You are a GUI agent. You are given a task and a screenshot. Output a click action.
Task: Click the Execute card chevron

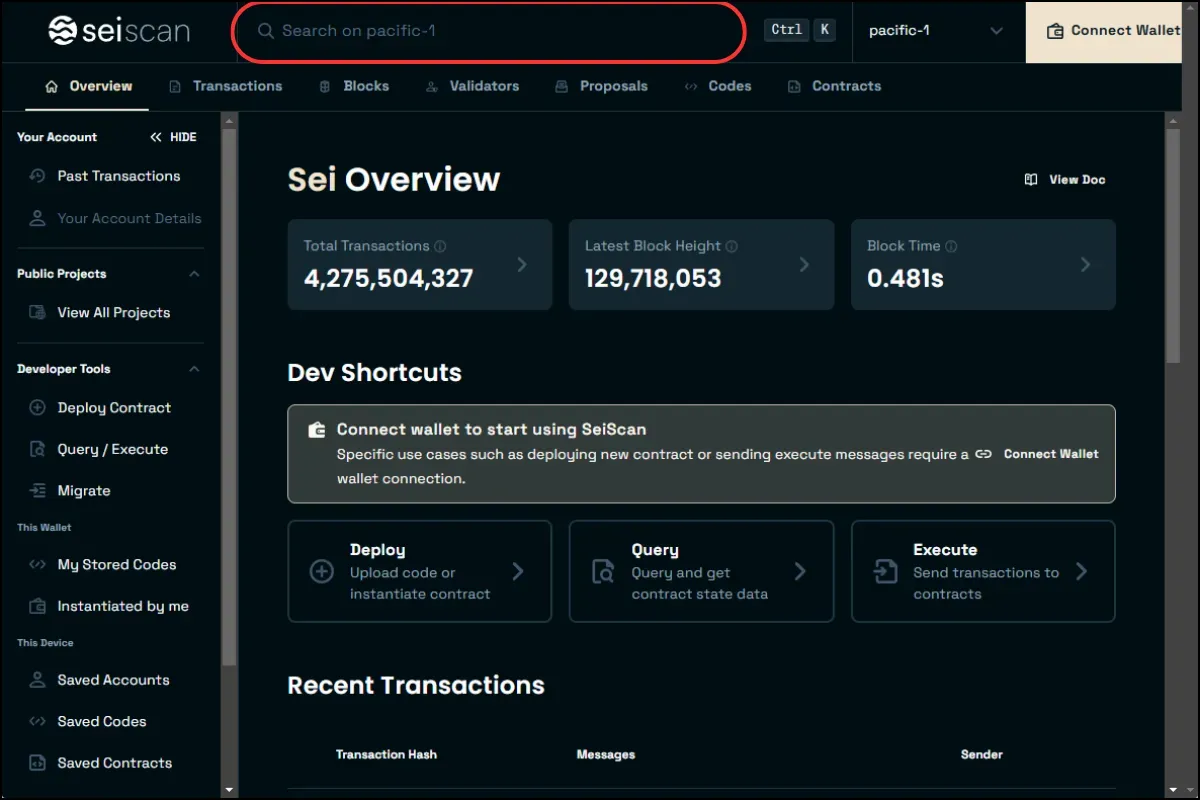[1082, 572]
